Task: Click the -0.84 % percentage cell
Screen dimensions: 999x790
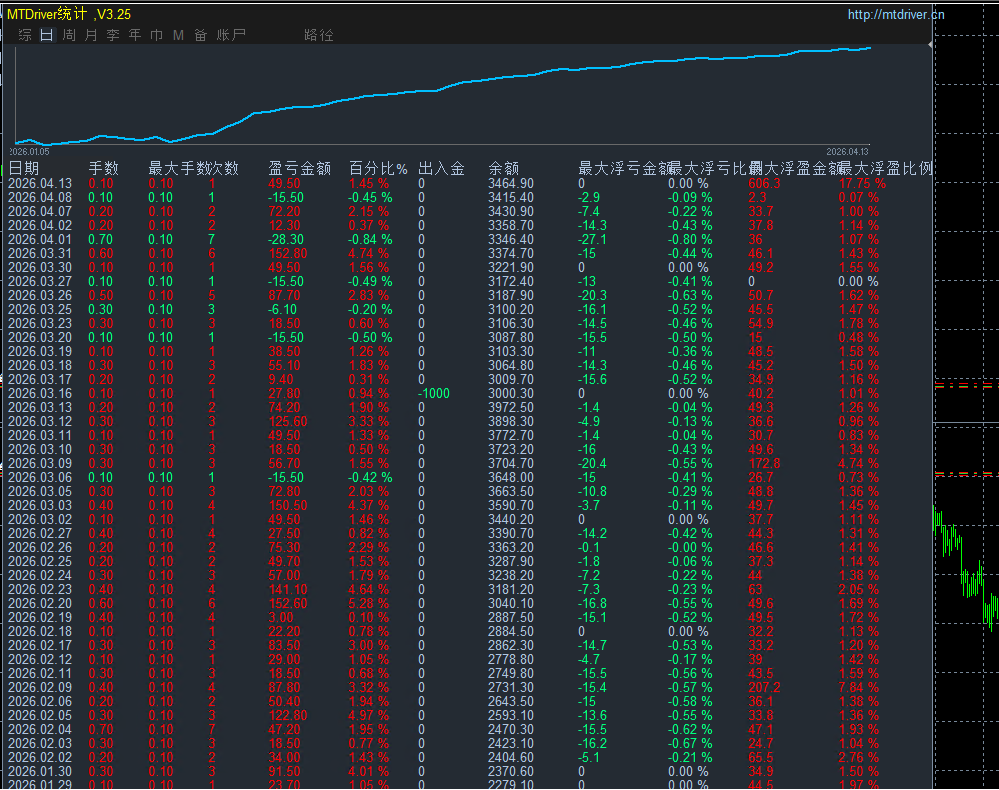Action: [x=370, y=240]
